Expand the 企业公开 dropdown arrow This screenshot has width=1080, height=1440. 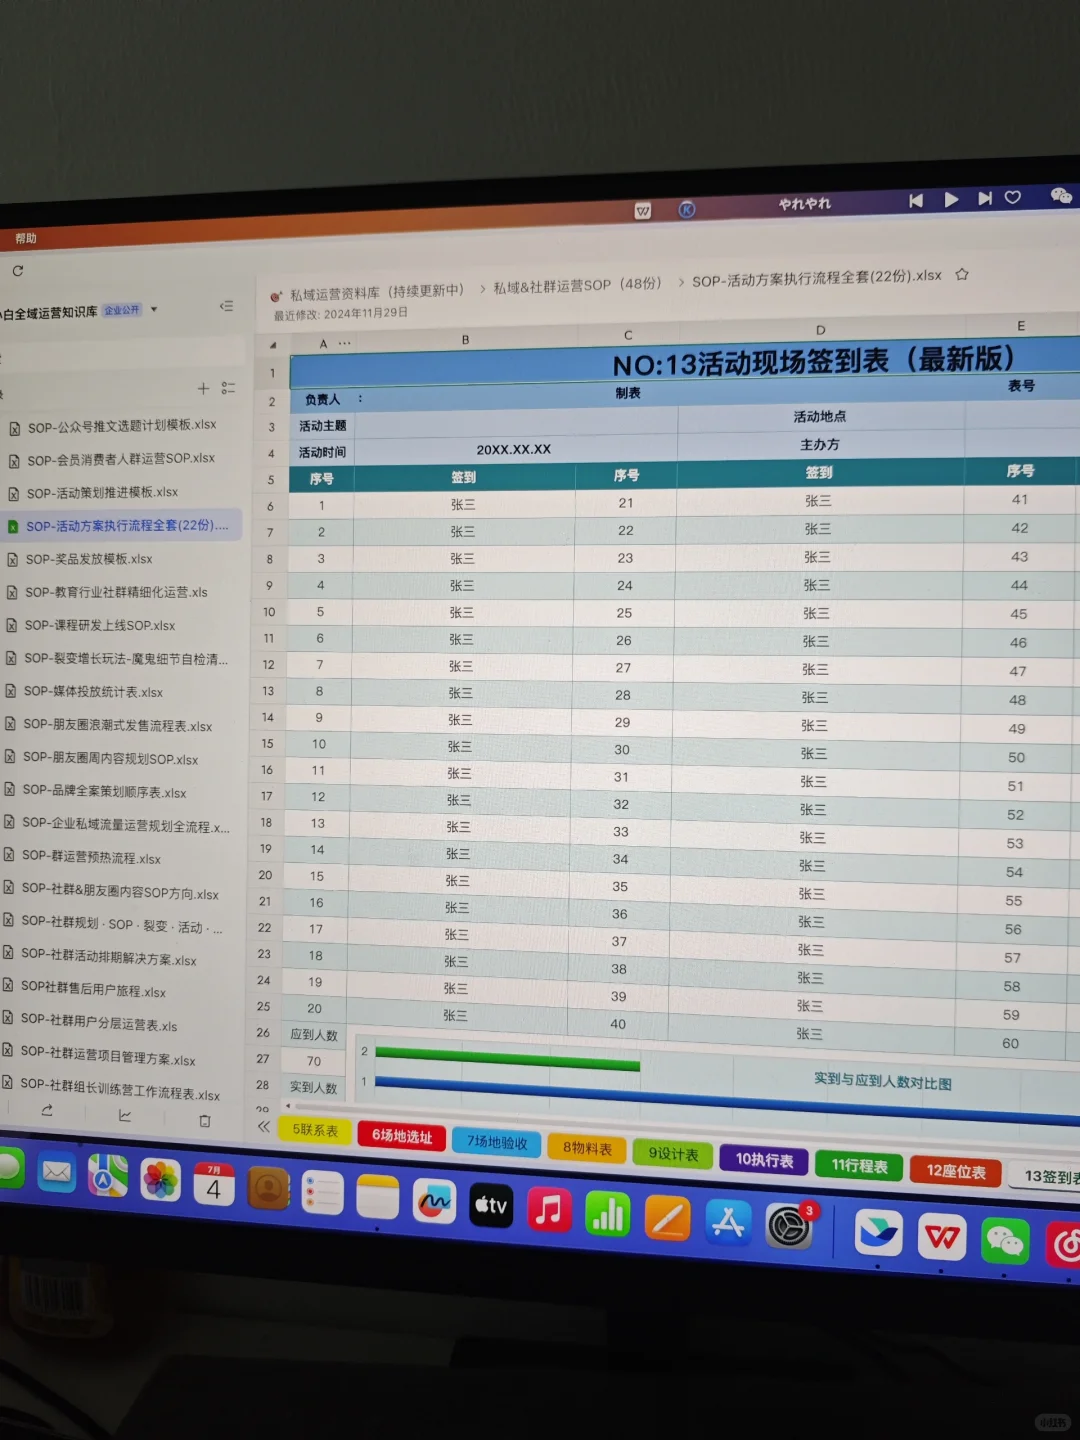coord(154,309)
